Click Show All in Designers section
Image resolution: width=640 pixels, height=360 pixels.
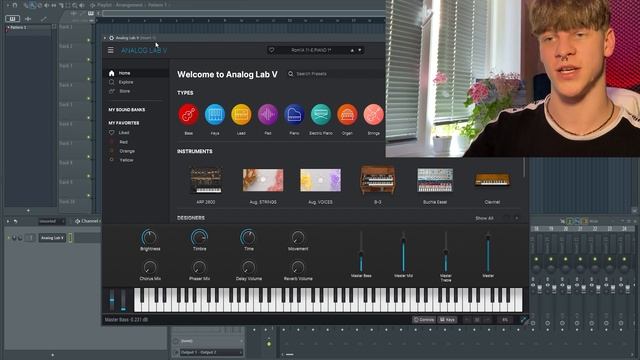pos(484,218)
